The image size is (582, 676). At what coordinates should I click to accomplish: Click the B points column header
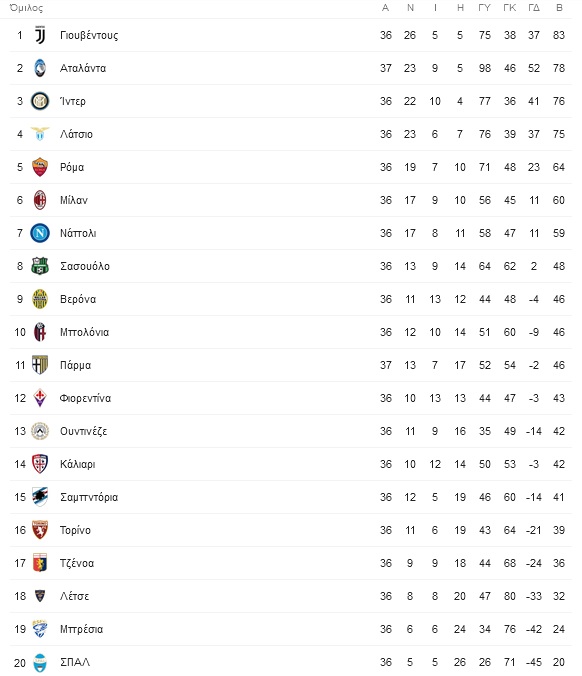click(559, 8)
